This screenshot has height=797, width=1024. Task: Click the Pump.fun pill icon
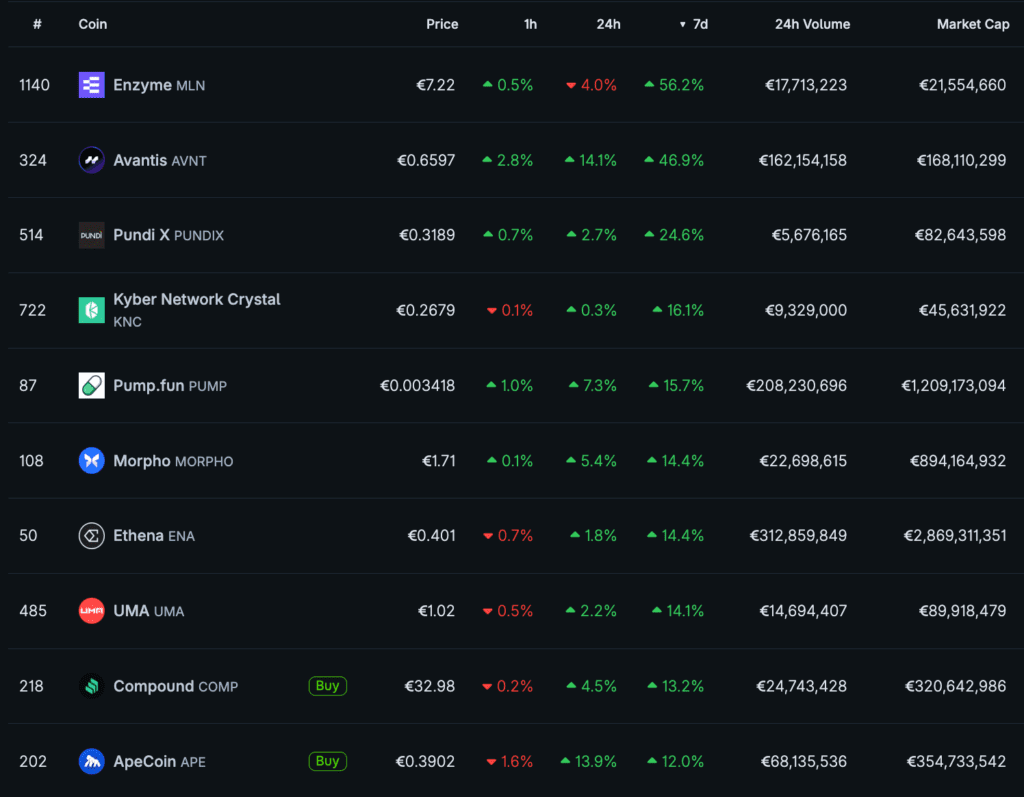[x=91, y=385]
